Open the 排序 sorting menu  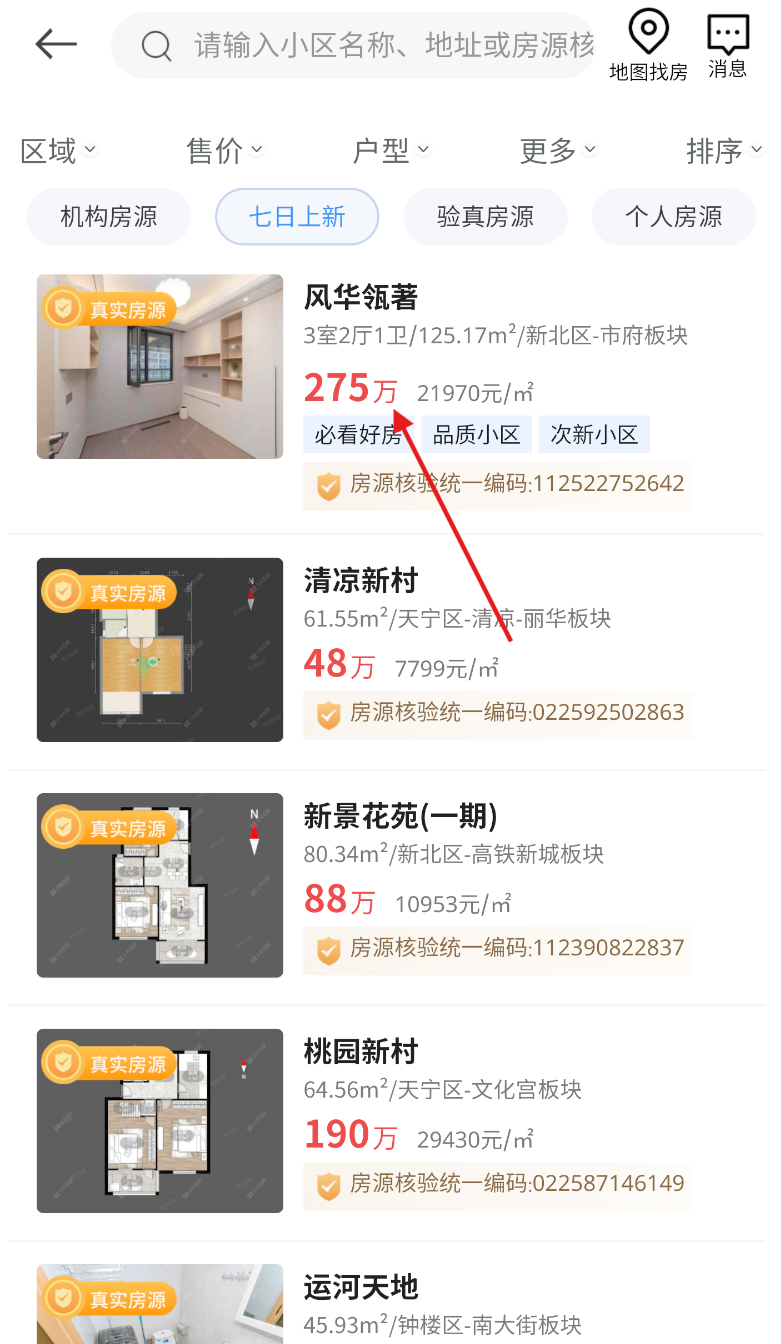(724, 151)
